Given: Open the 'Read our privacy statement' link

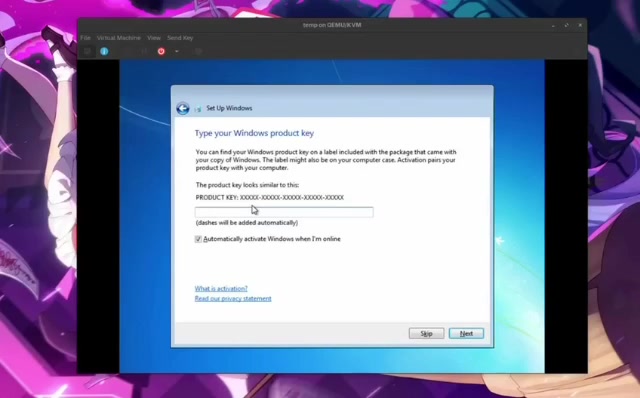Looking at the screenshot, I should click(x=233, y=298).
